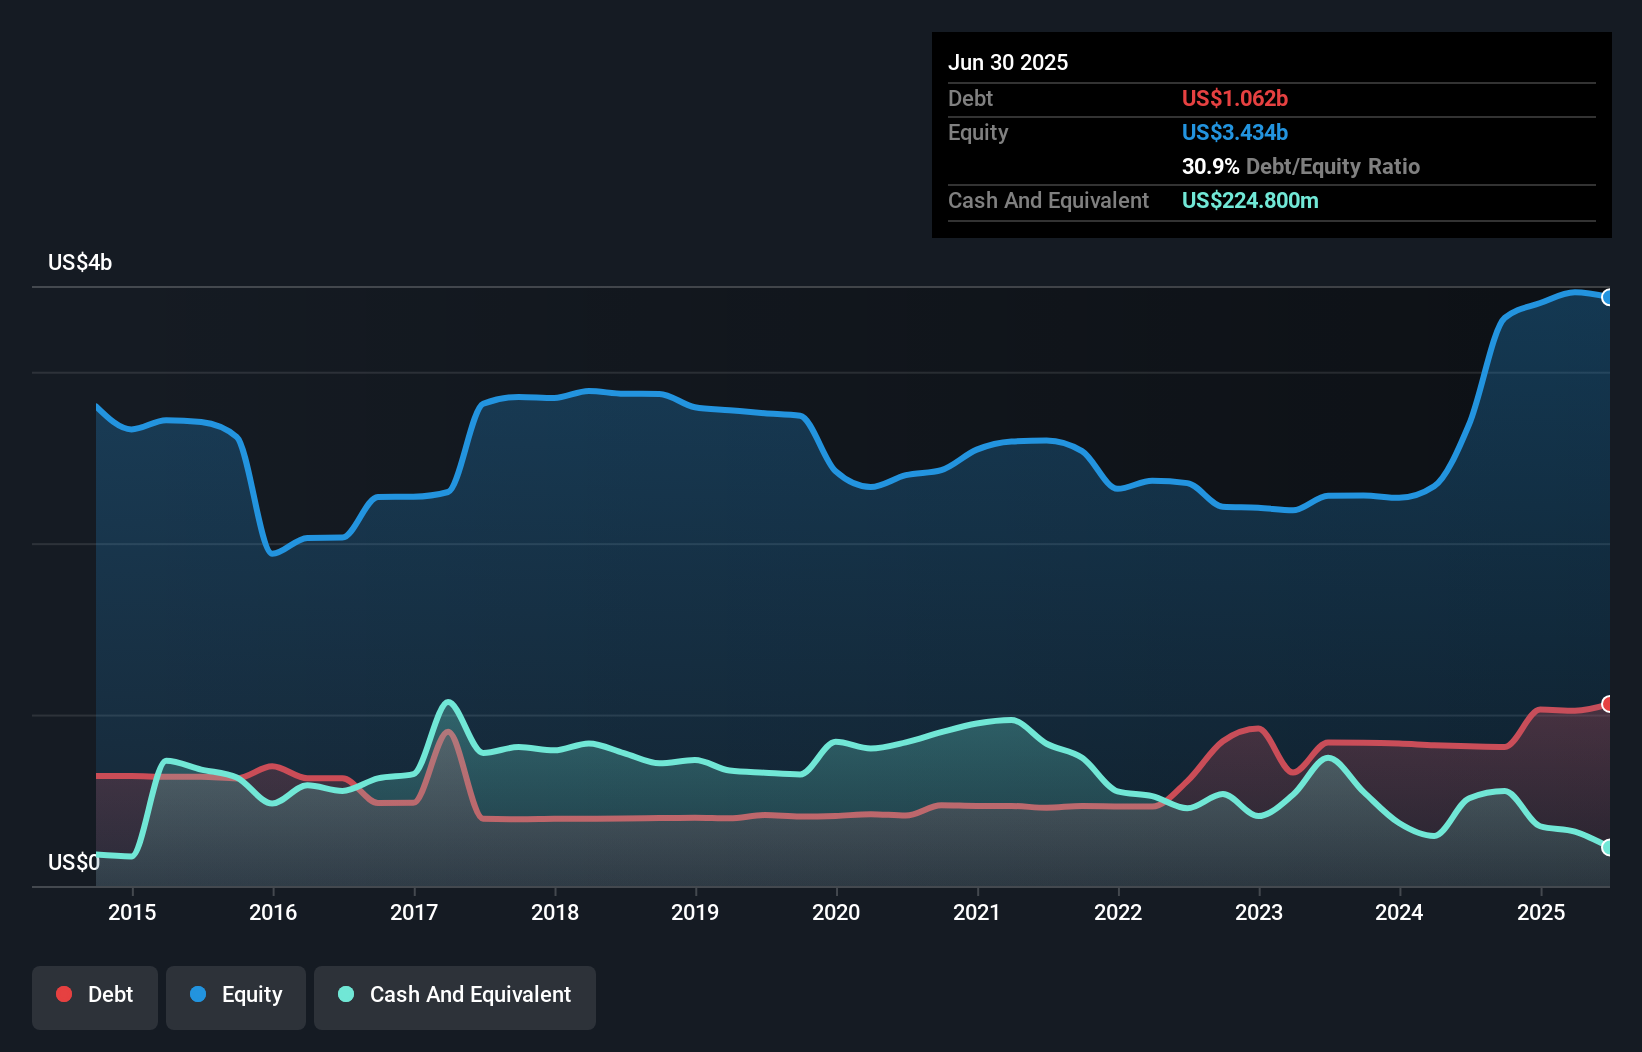This screenshot has height=1052, width=1642.
Task: Click the US$4b y-axis label
Action: pyautogui.click(x=80, y=262)
